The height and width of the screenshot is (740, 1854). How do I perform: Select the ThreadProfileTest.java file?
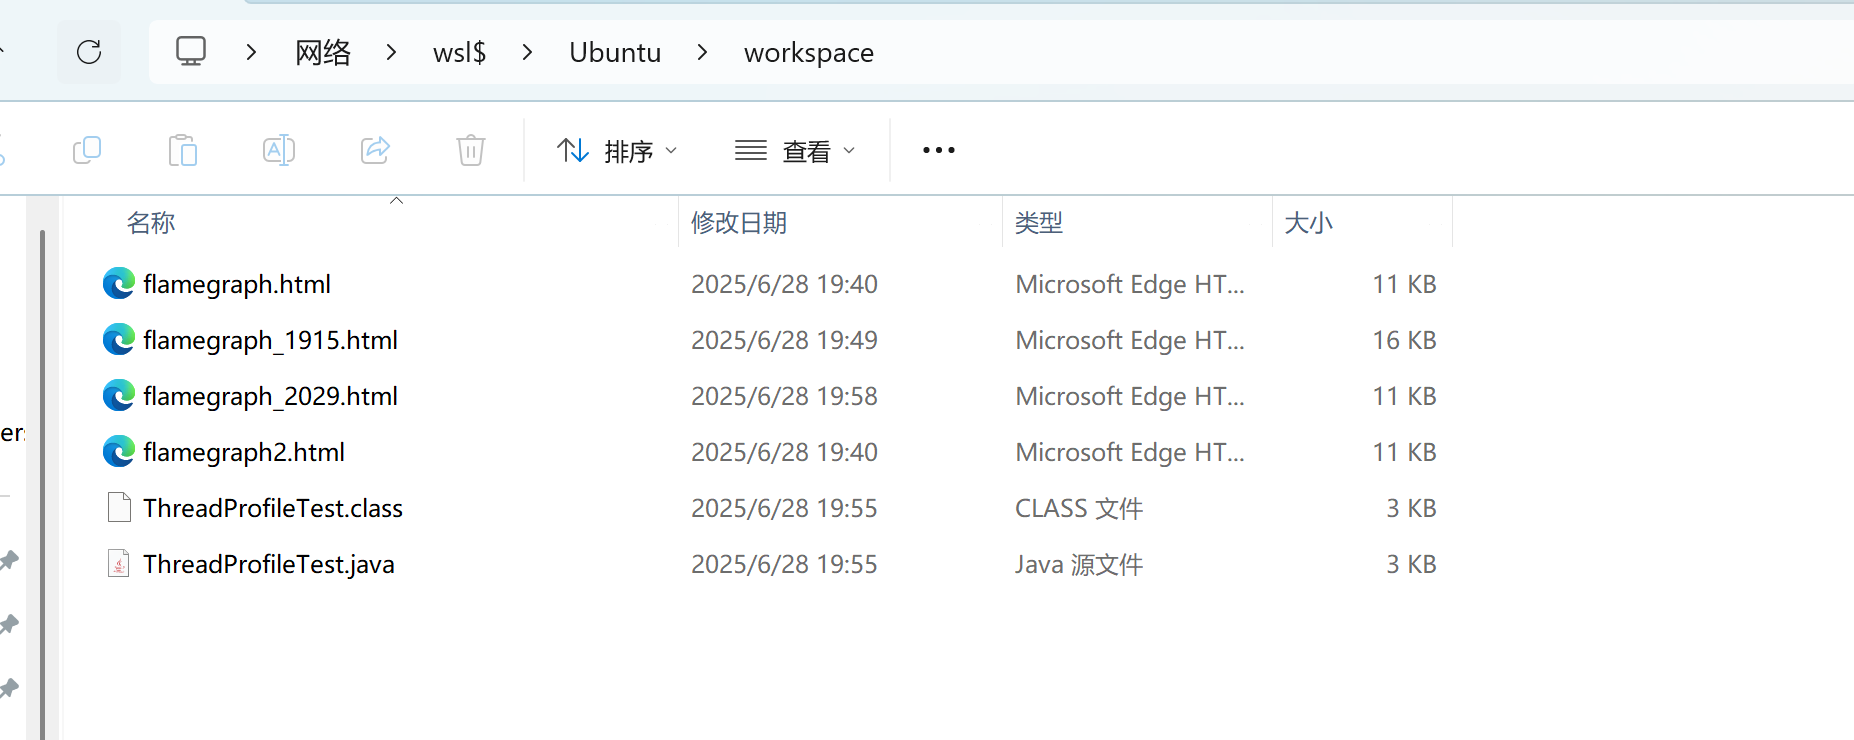(x=268, y=564)
